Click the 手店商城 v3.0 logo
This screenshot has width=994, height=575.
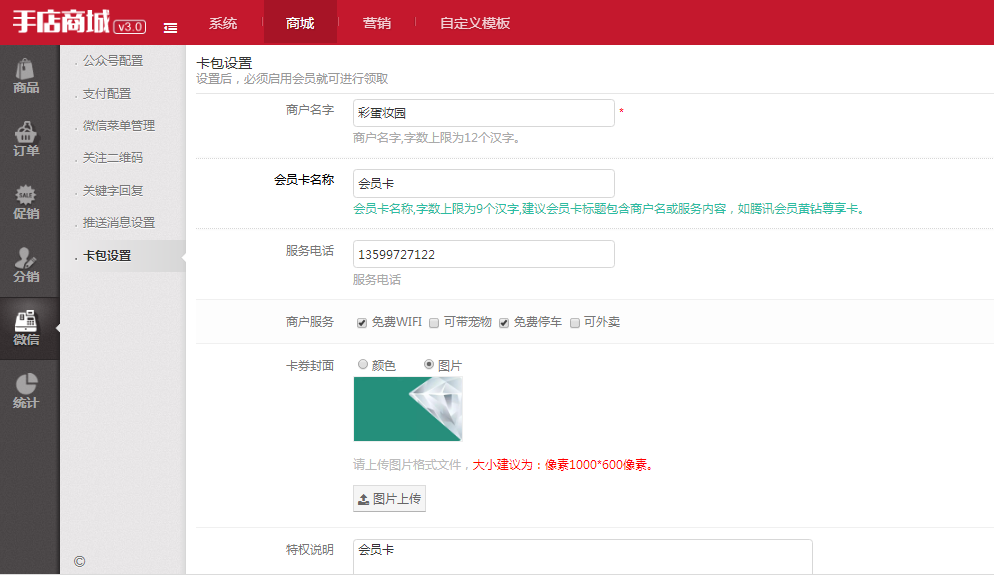[79, 22]
